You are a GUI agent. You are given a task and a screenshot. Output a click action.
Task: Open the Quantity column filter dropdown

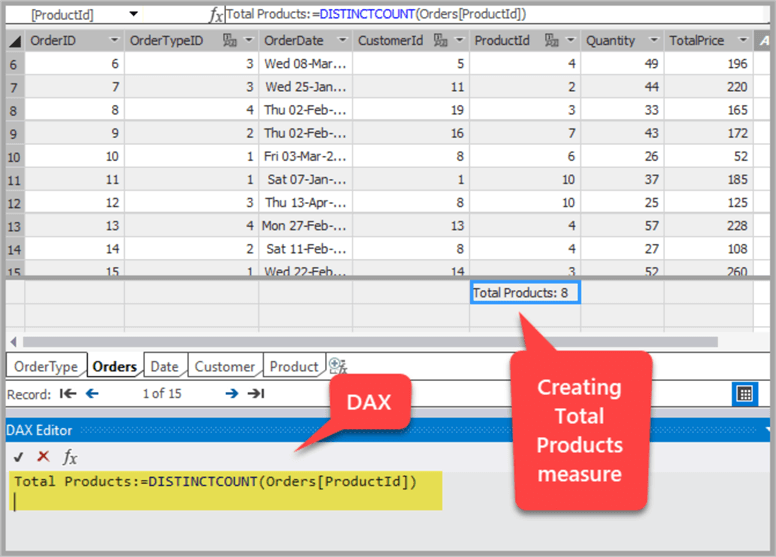[x=654, y=40]
